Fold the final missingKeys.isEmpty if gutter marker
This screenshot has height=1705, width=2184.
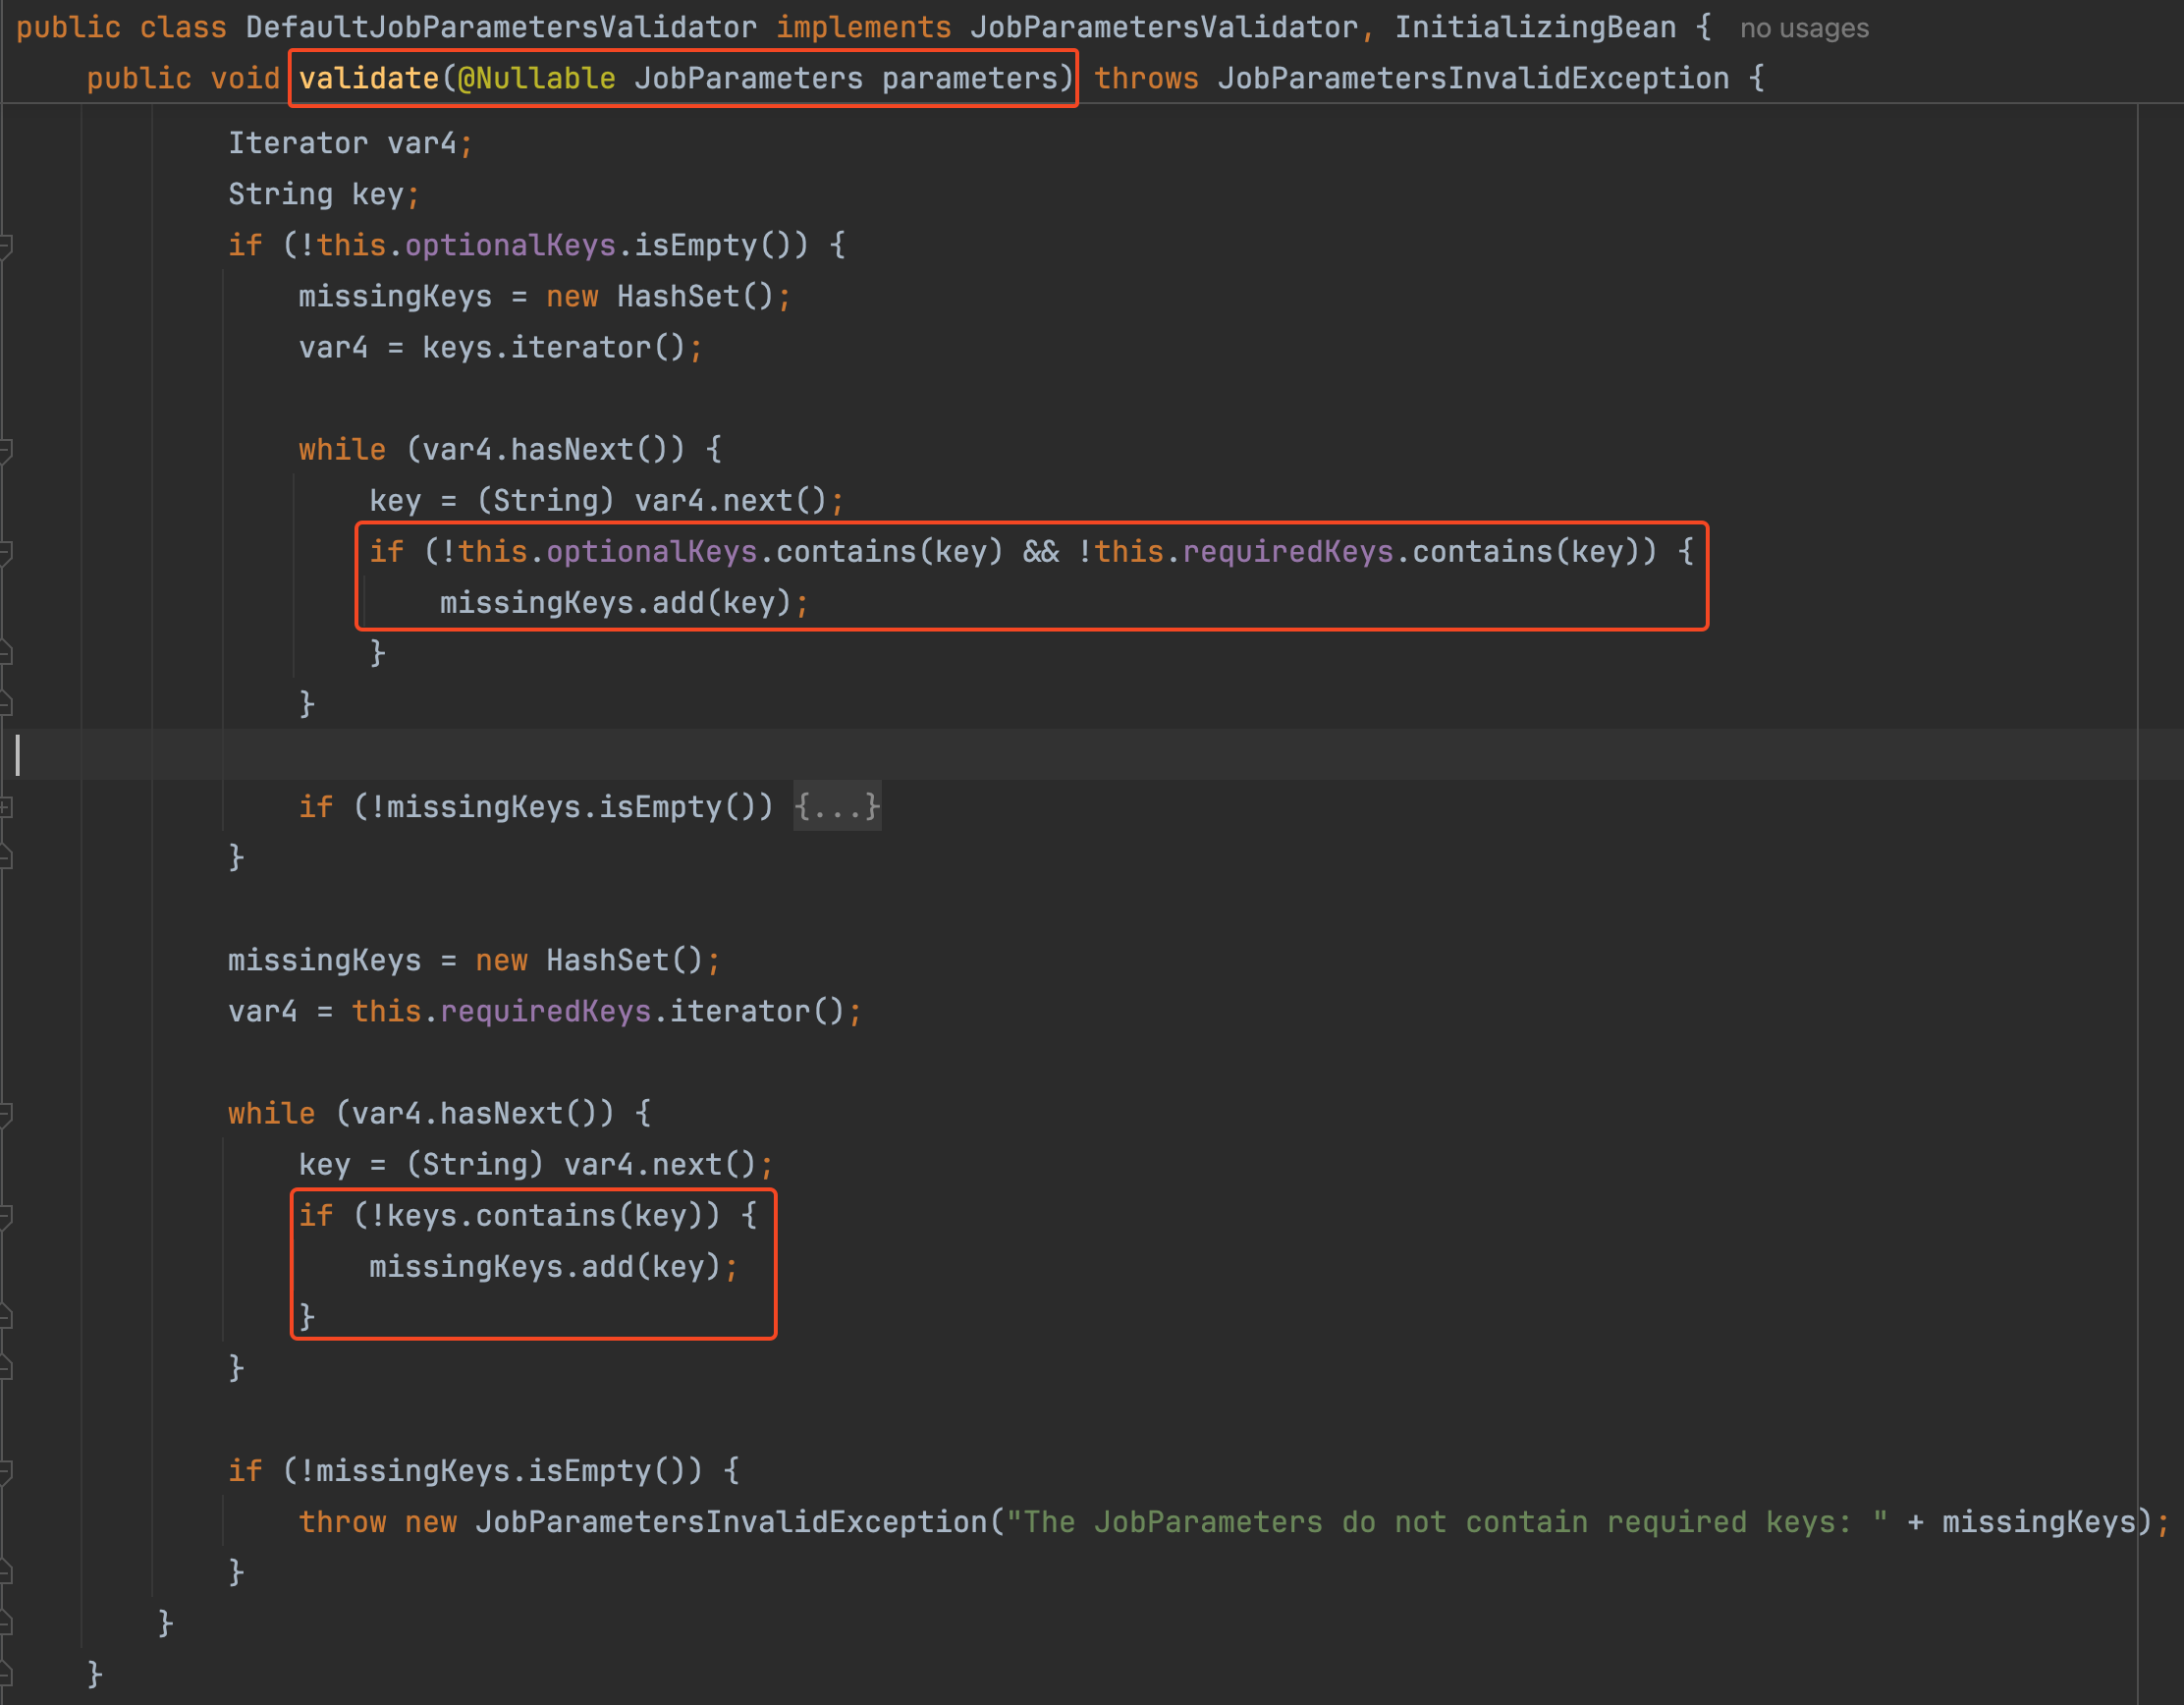click(x=6, y=1471)
